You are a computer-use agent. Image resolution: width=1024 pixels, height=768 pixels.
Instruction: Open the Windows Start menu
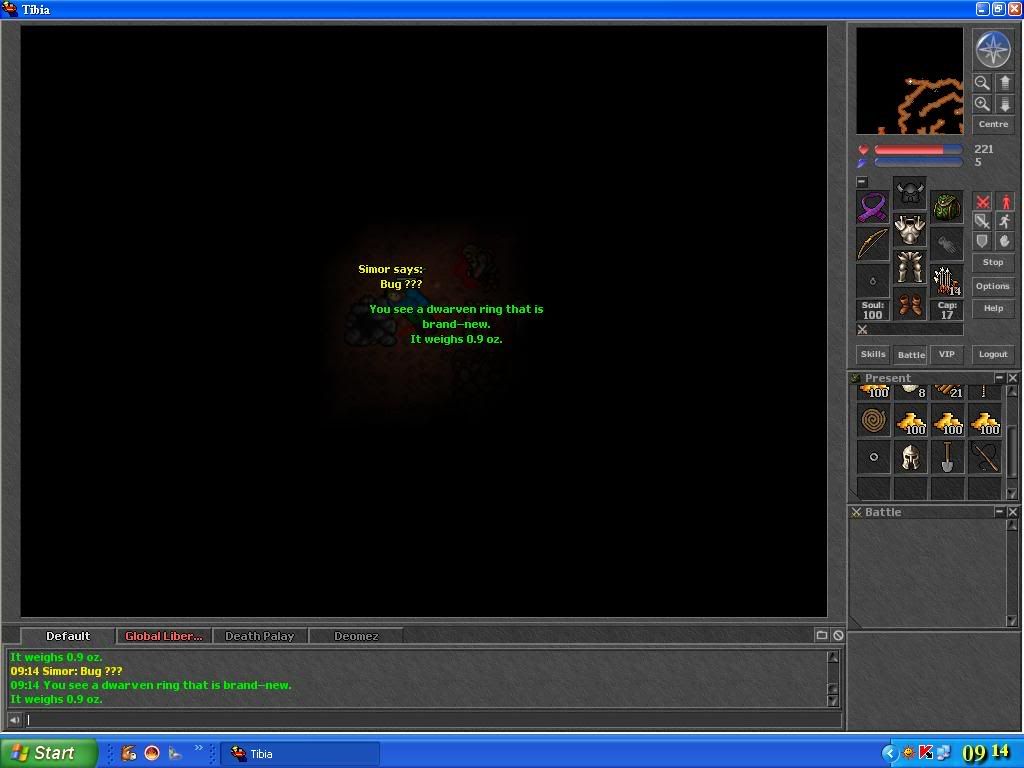(x=48, y=753)
